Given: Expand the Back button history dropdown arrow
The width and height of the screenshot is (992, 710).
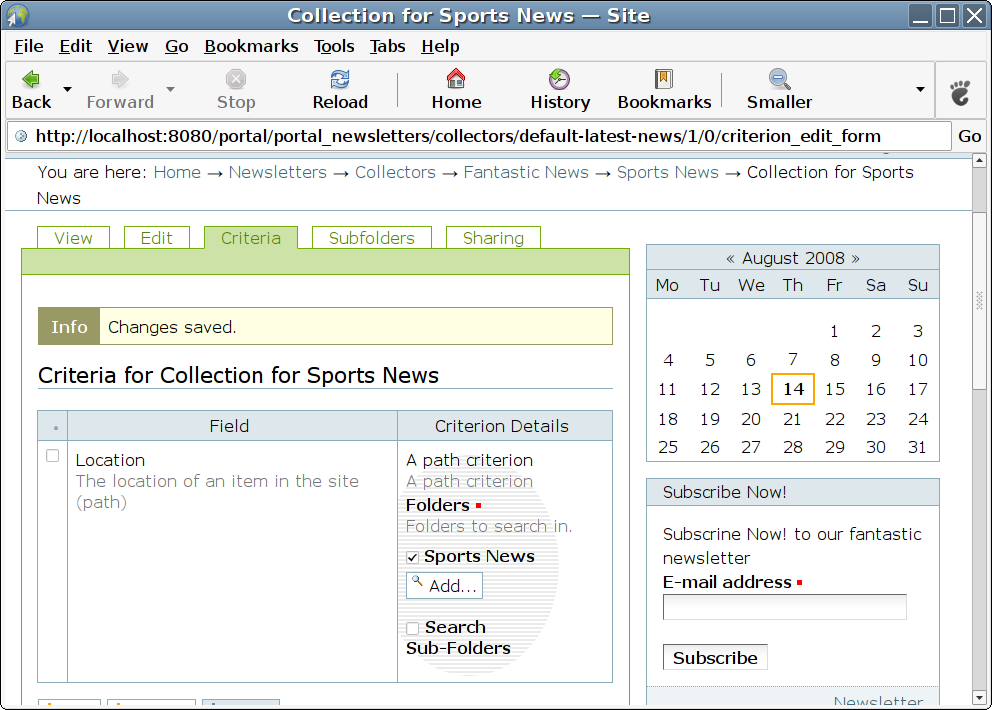Looking at the screenshot, I should (68, 89).
